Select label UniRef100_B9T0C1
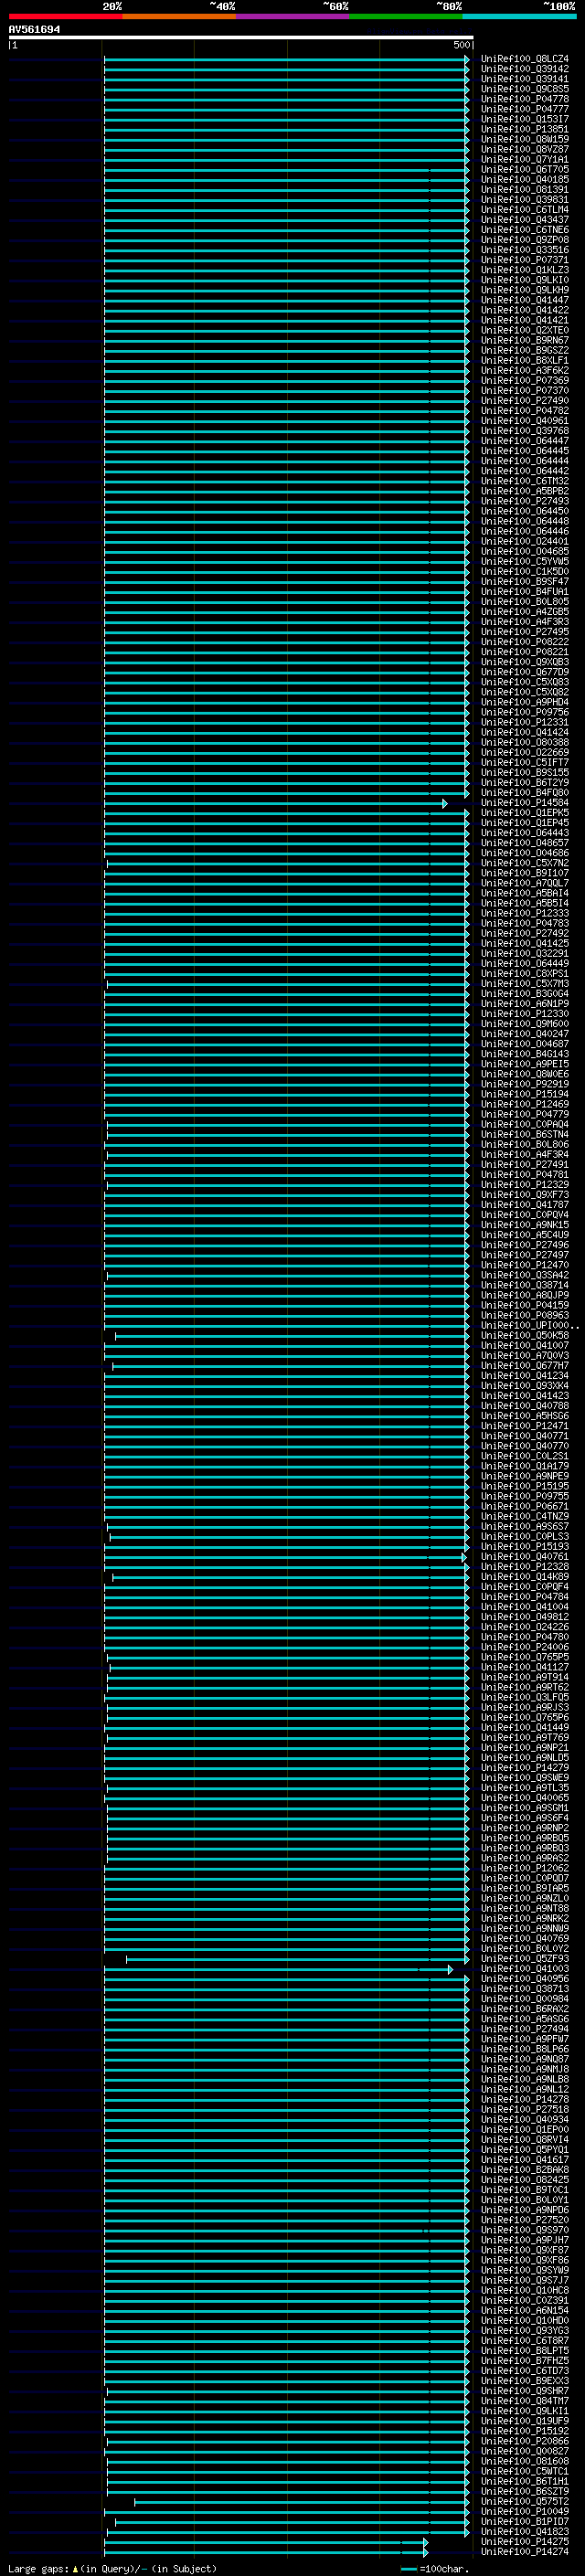This screenshot has height=2576, width=585. pyautogui.click(x=524, y=2189)
